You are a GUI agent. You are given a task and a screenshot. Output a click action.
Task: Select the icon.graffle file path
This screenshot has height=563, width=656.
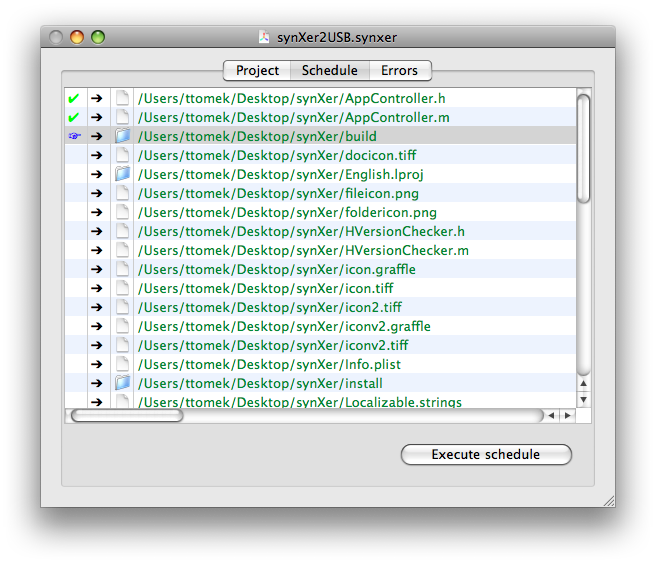(x=276, y=269)
